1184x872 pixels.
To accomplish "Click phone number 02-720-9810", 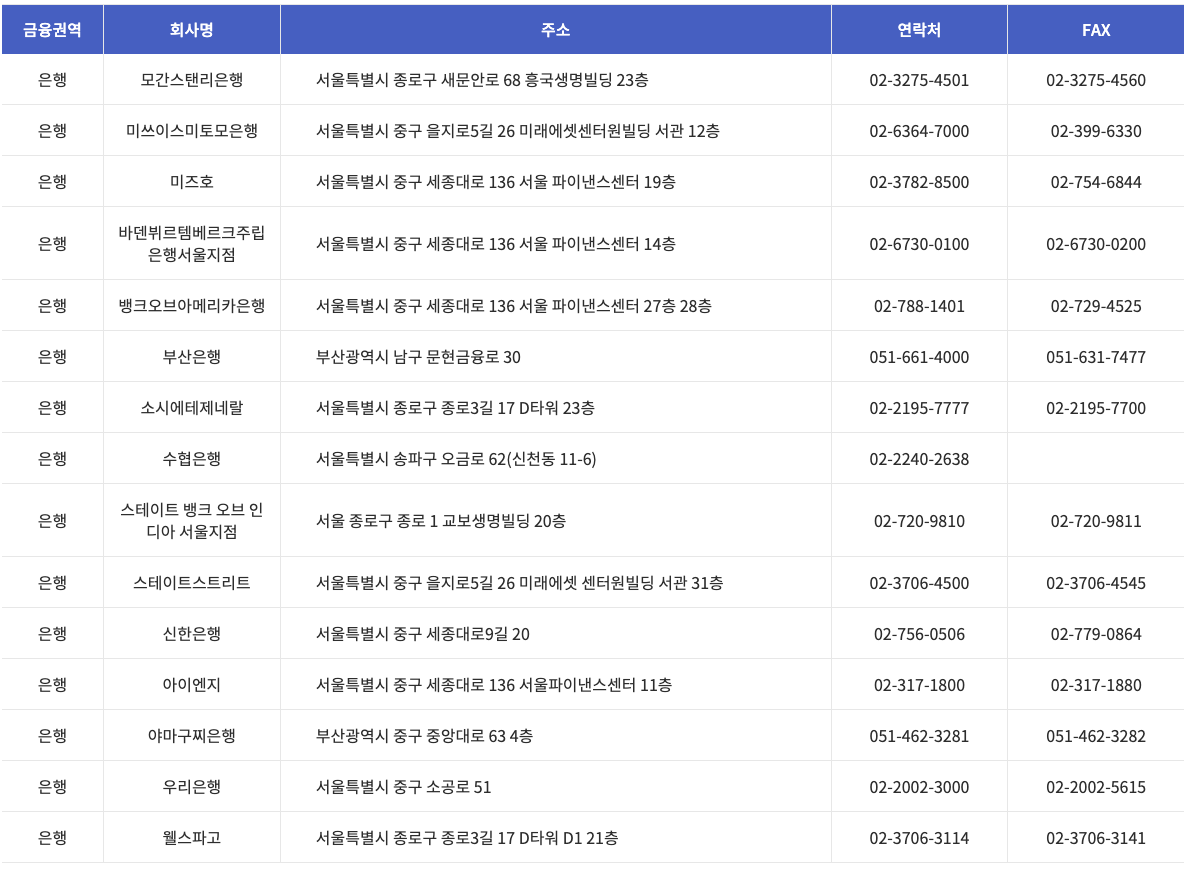I will tap(919, 520).
